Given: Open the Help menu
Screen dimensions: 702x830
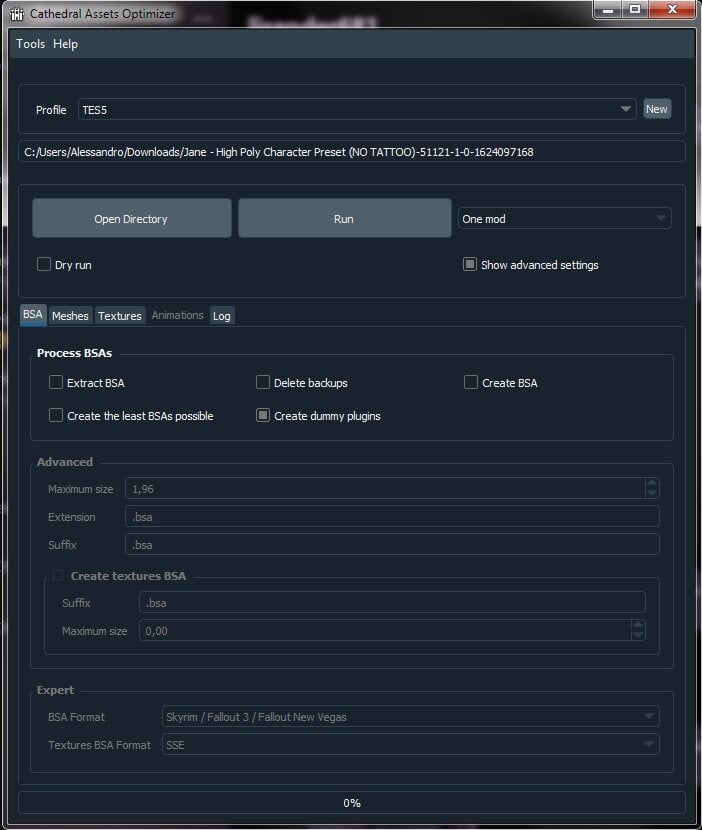Looking at the screenshot, I should tap(65, 44).
